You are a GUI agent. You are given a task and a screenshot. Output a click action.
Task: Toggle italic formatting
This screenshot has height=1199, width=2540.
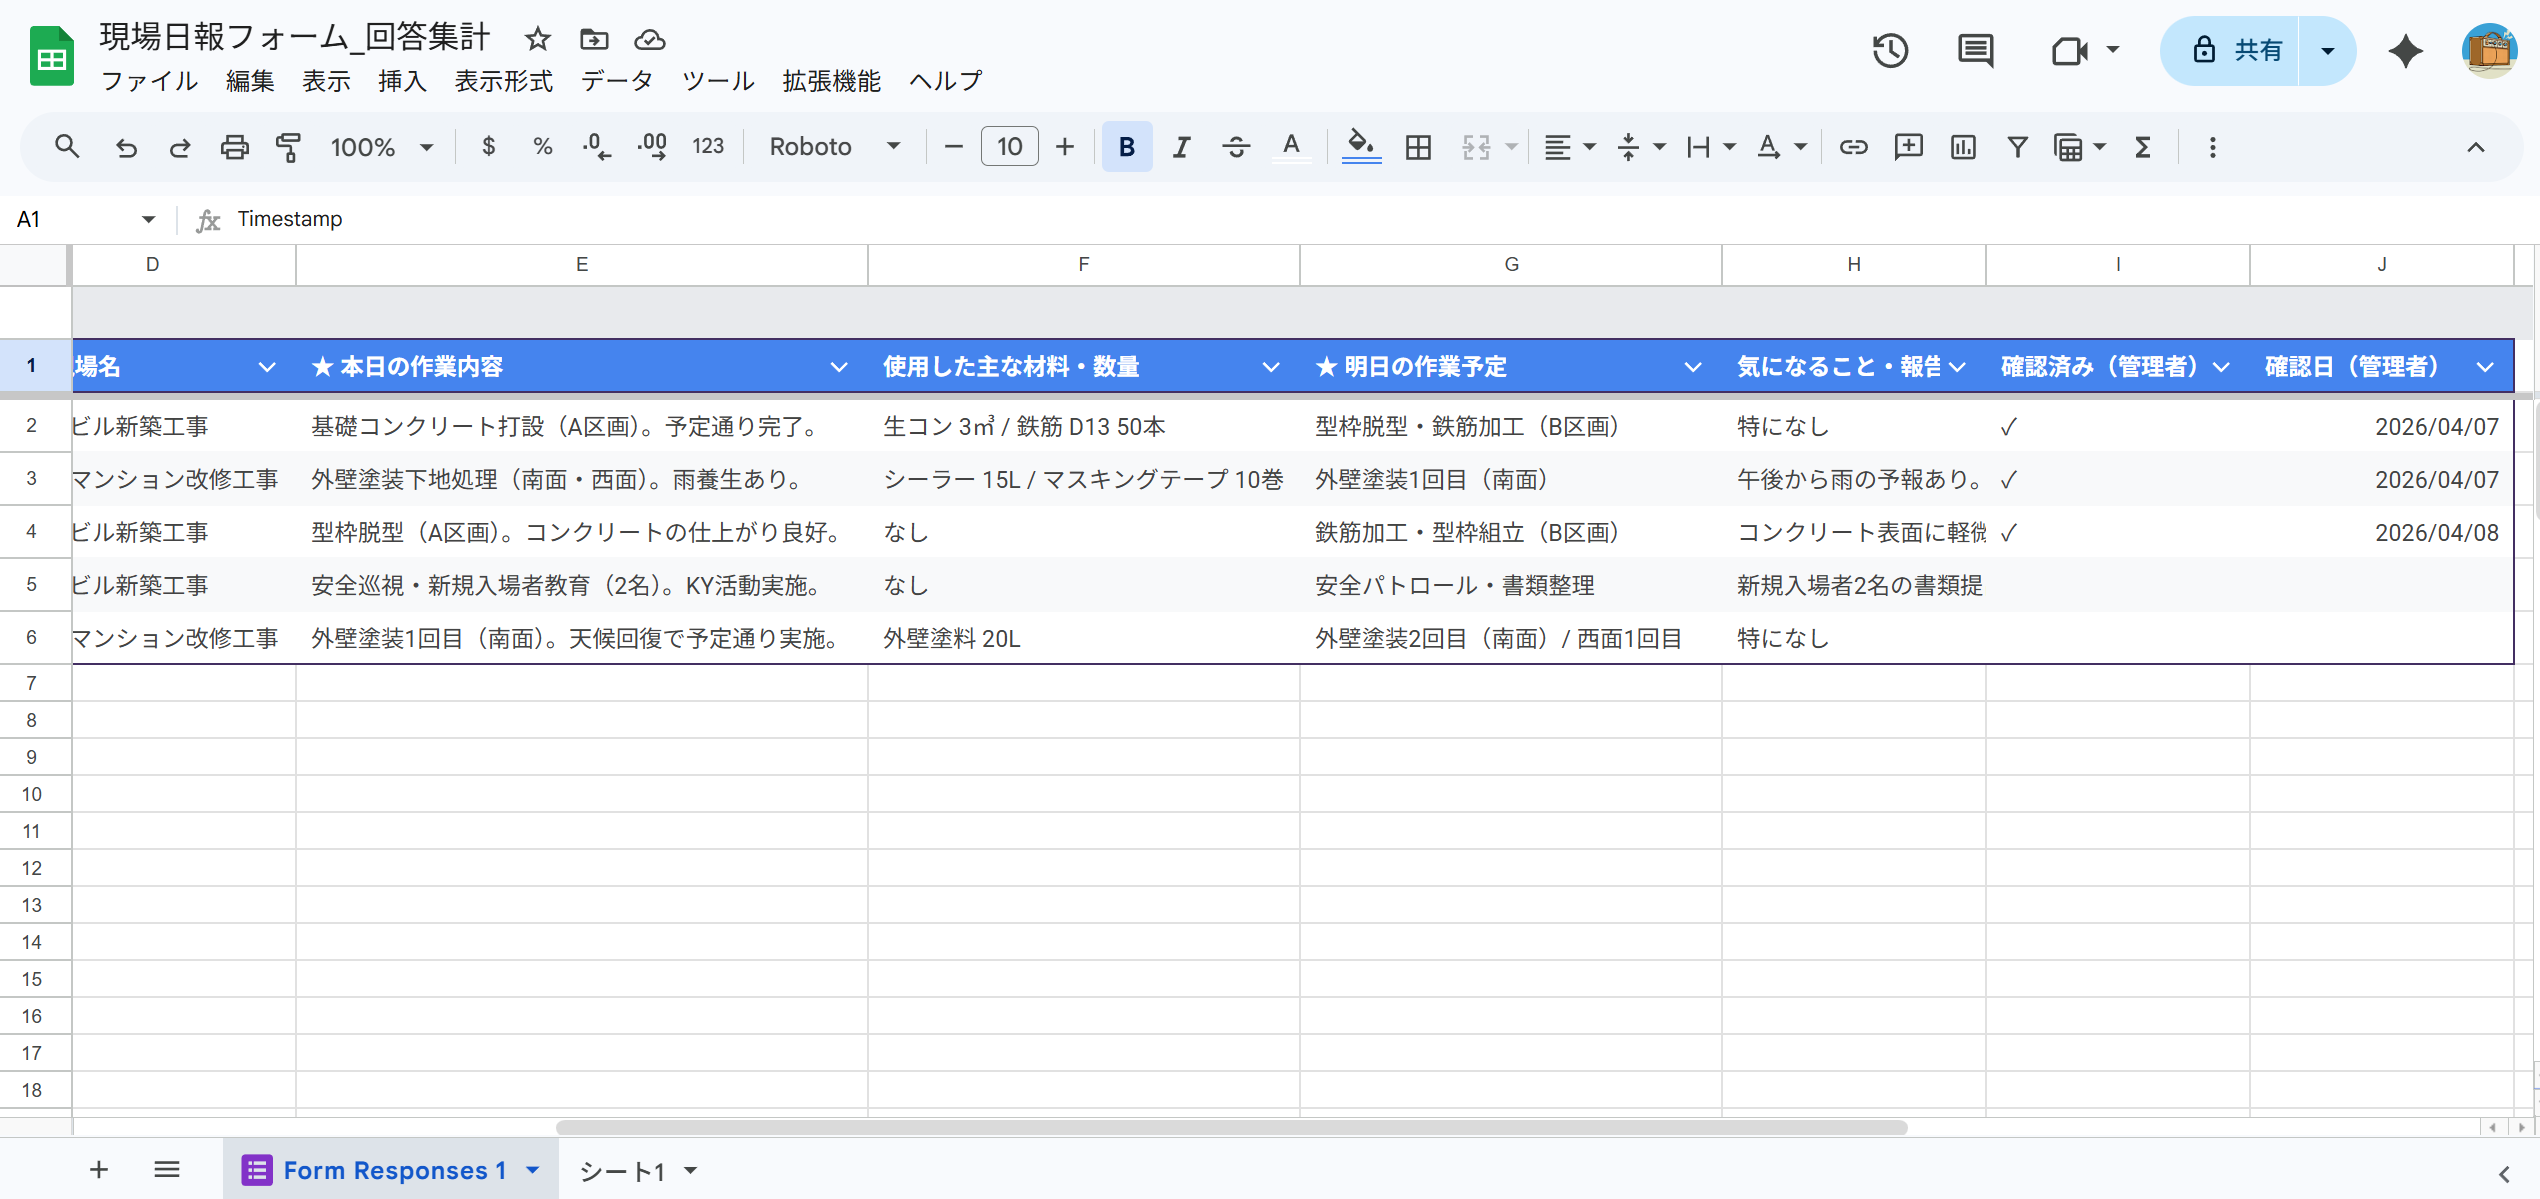1181,147
